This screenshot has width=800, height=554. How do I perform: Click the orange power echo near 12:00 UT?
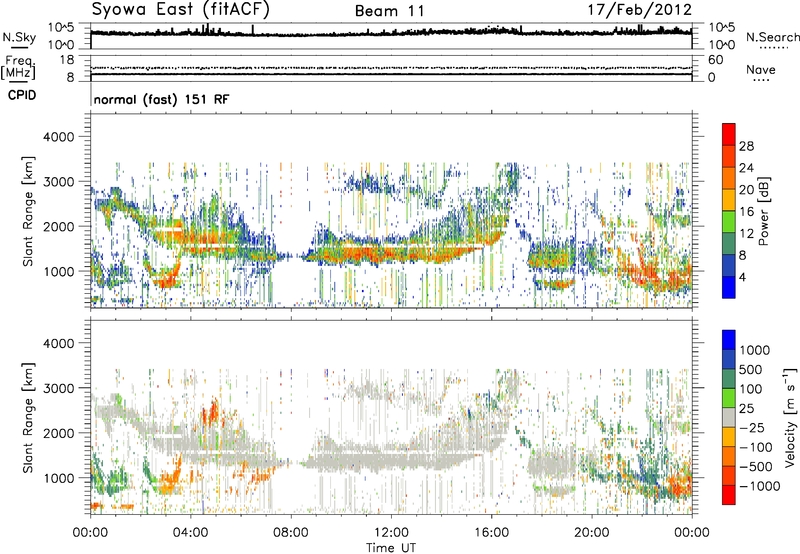point(391,254)
